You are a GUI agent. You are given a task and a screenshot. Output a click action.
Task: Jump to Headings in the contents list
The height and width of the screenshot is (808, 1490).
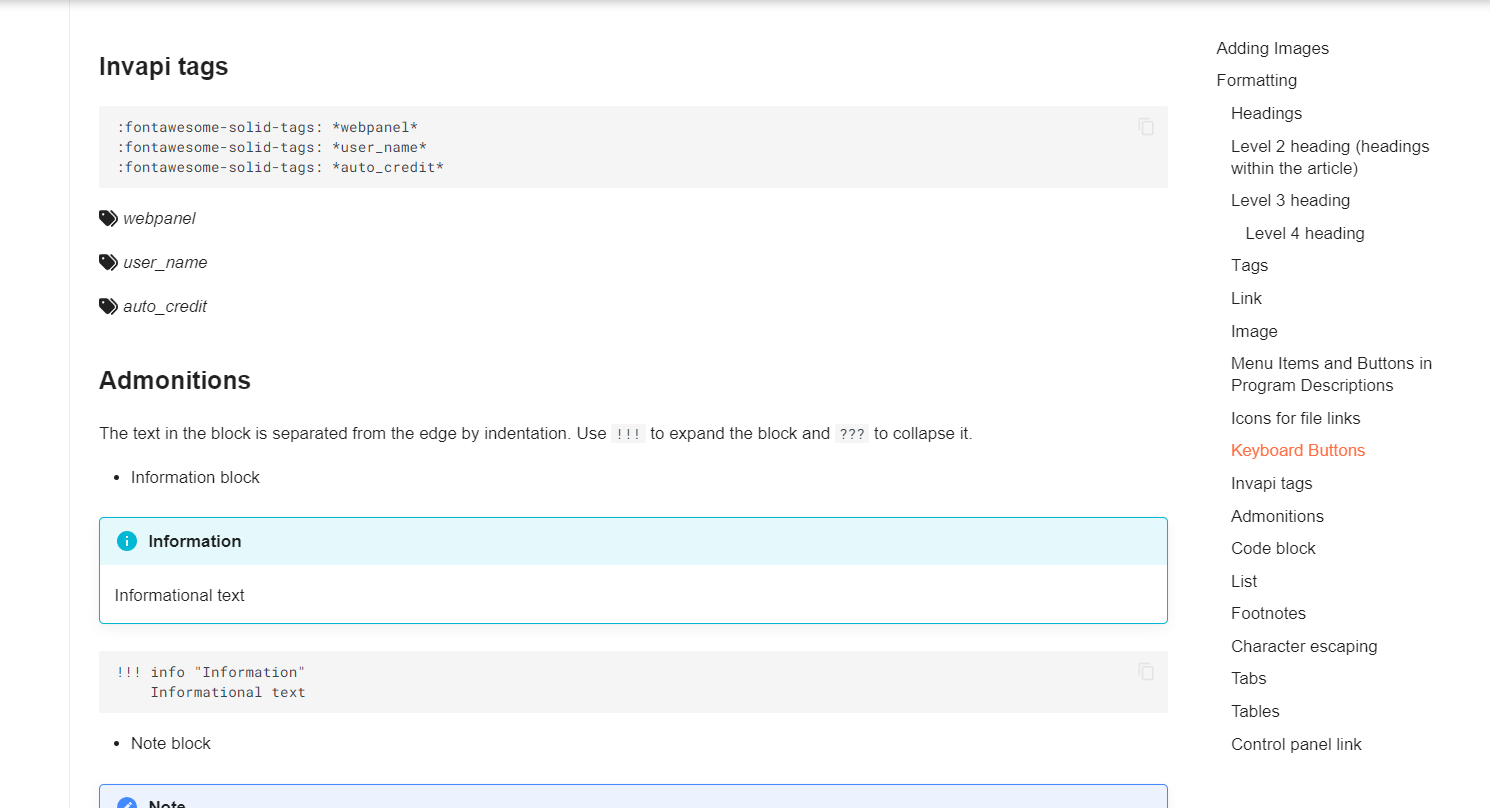pos(1266,113)
